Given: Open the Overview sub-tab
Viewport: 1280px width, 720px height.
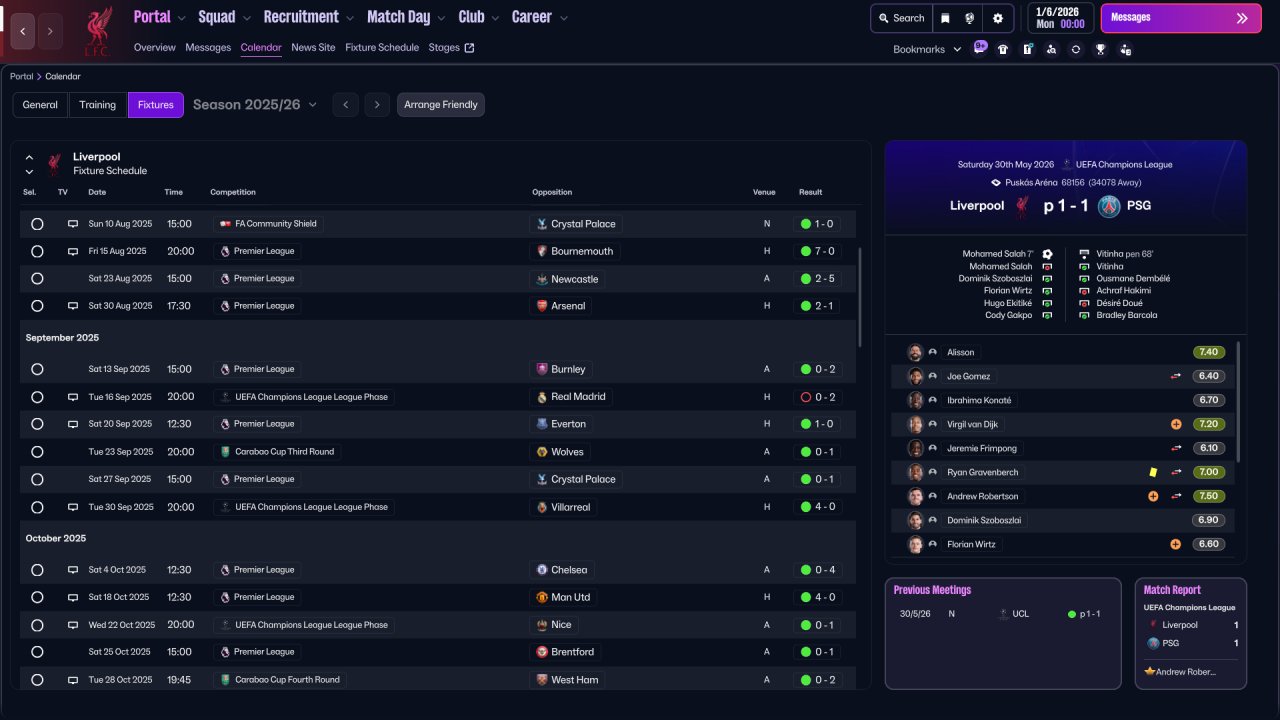Looking at the screenshot, I should [x=155, y=47].
